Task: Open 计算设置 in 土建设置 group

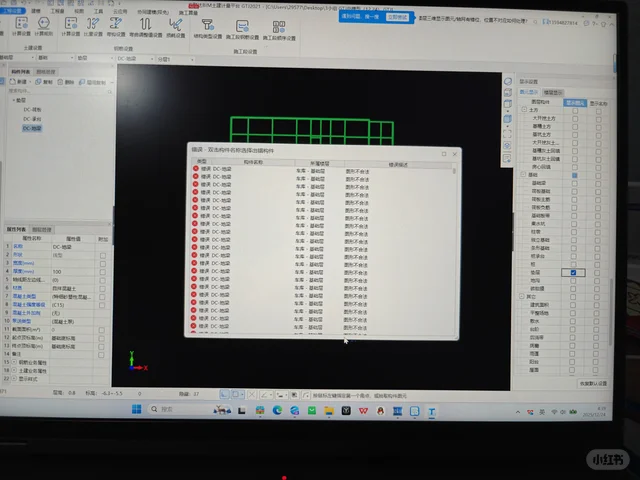Action: [x=21, y=27]
